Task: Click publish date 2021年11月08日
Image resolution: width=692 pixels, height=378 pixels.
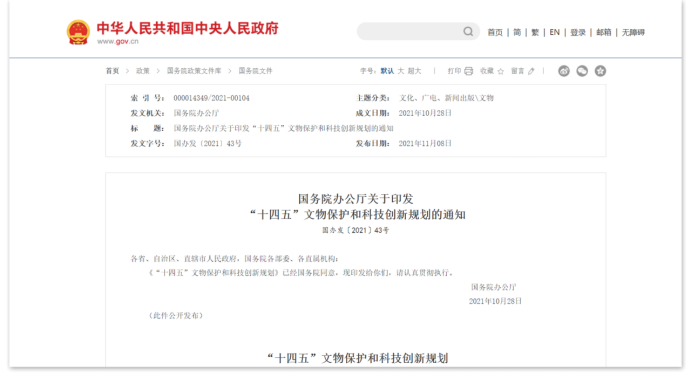Action: point(425,143)
